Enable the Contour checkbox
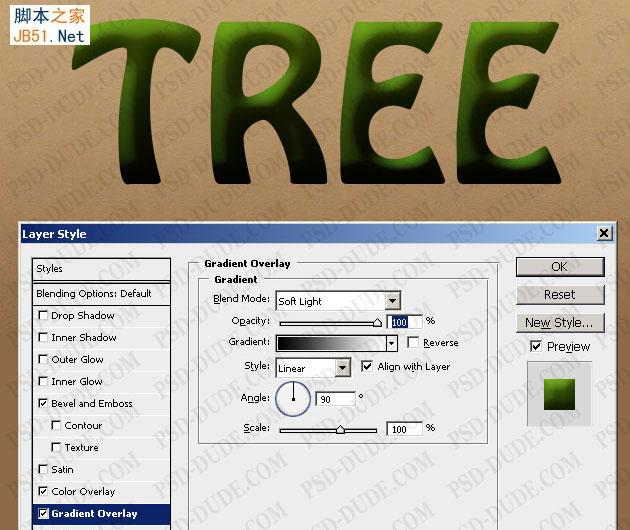Image resolution: width=630 pixels, height=530 pixels. click(56, 425)
